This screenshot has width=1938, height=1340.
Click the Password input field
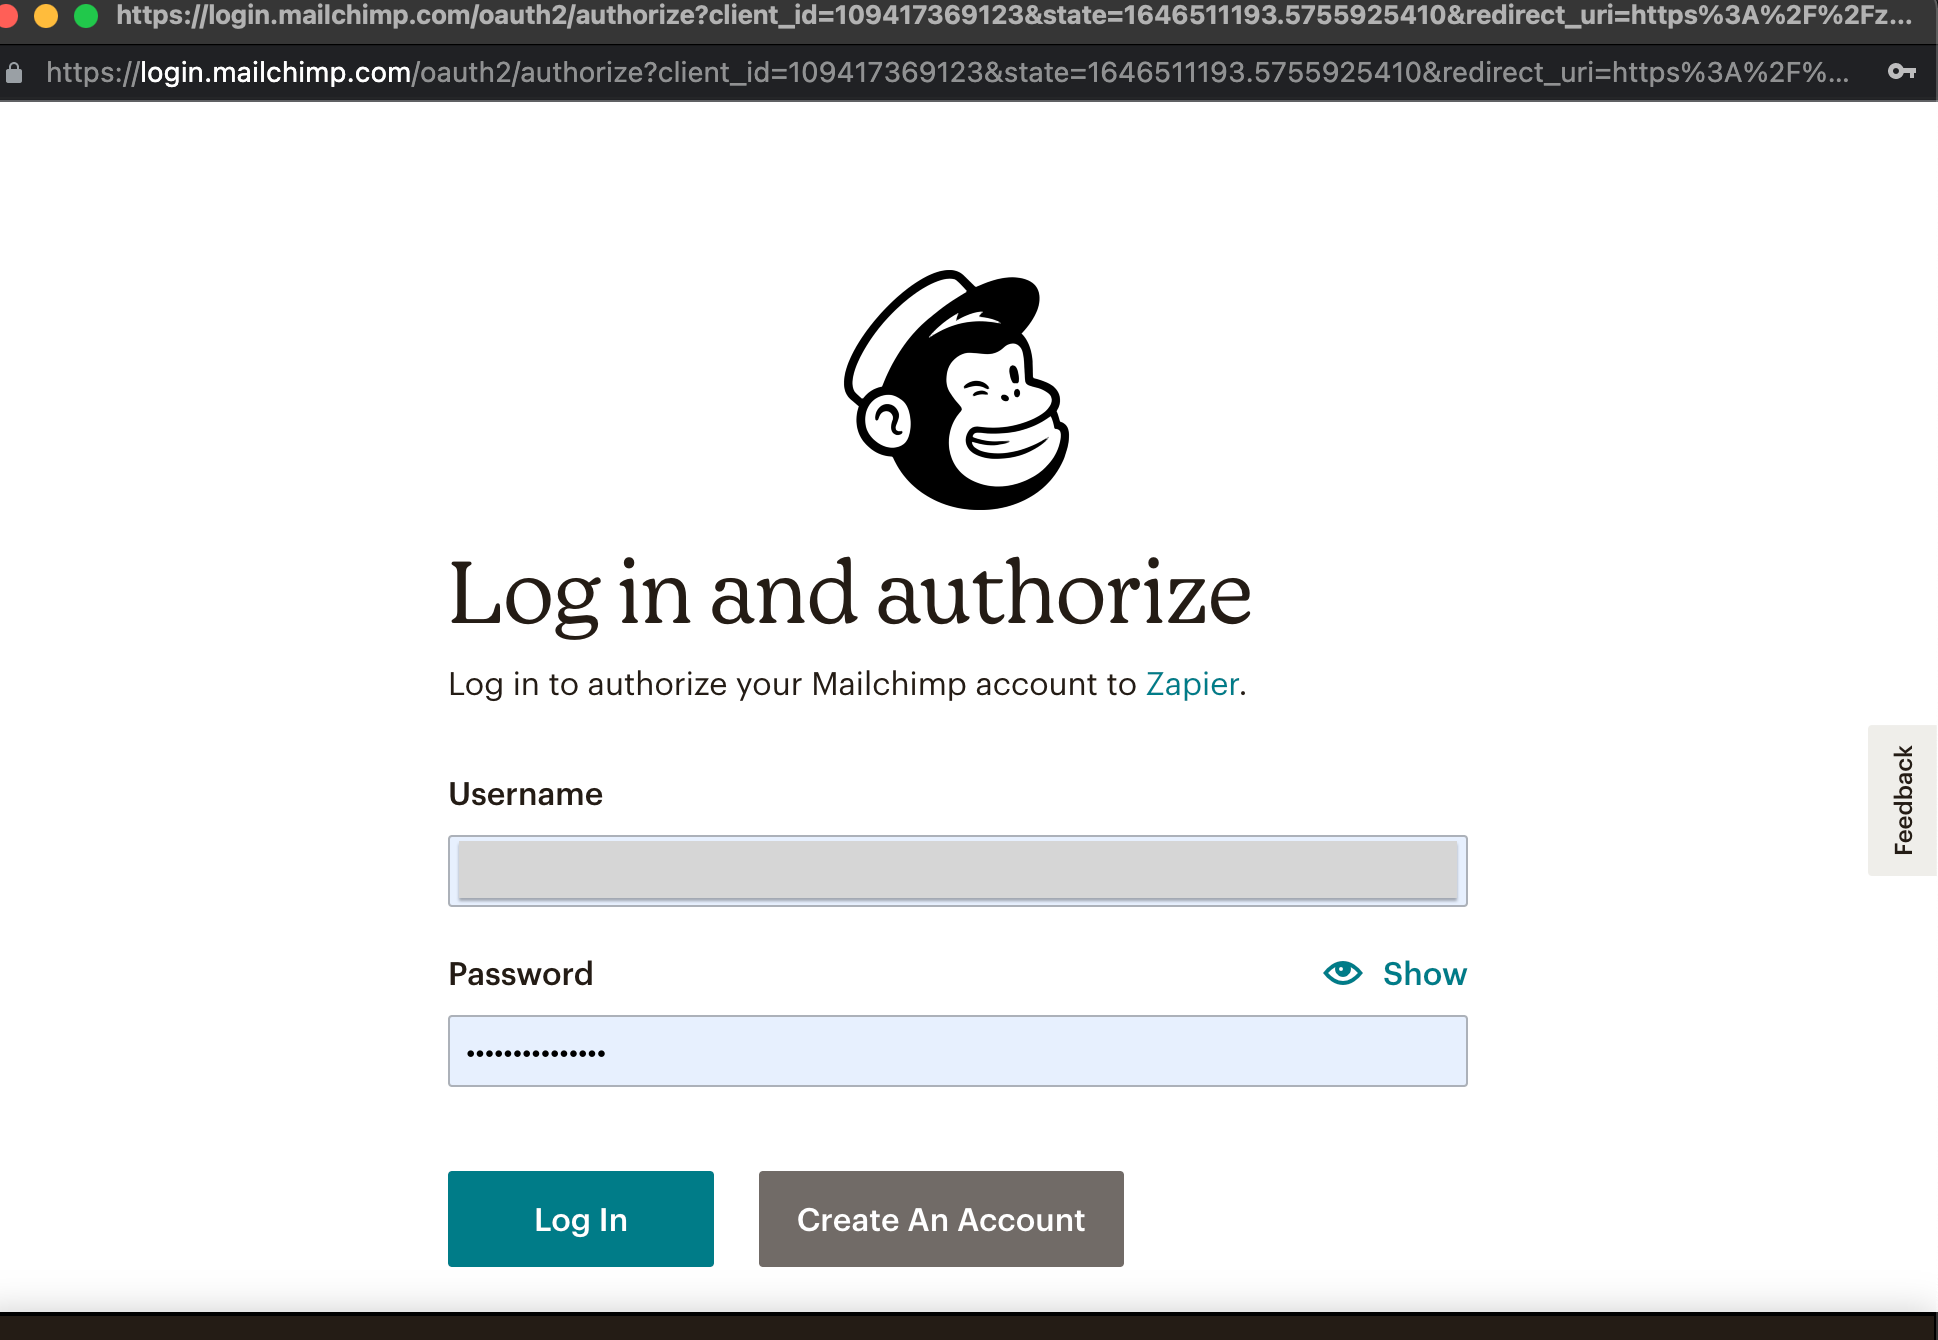(957, 1051)
